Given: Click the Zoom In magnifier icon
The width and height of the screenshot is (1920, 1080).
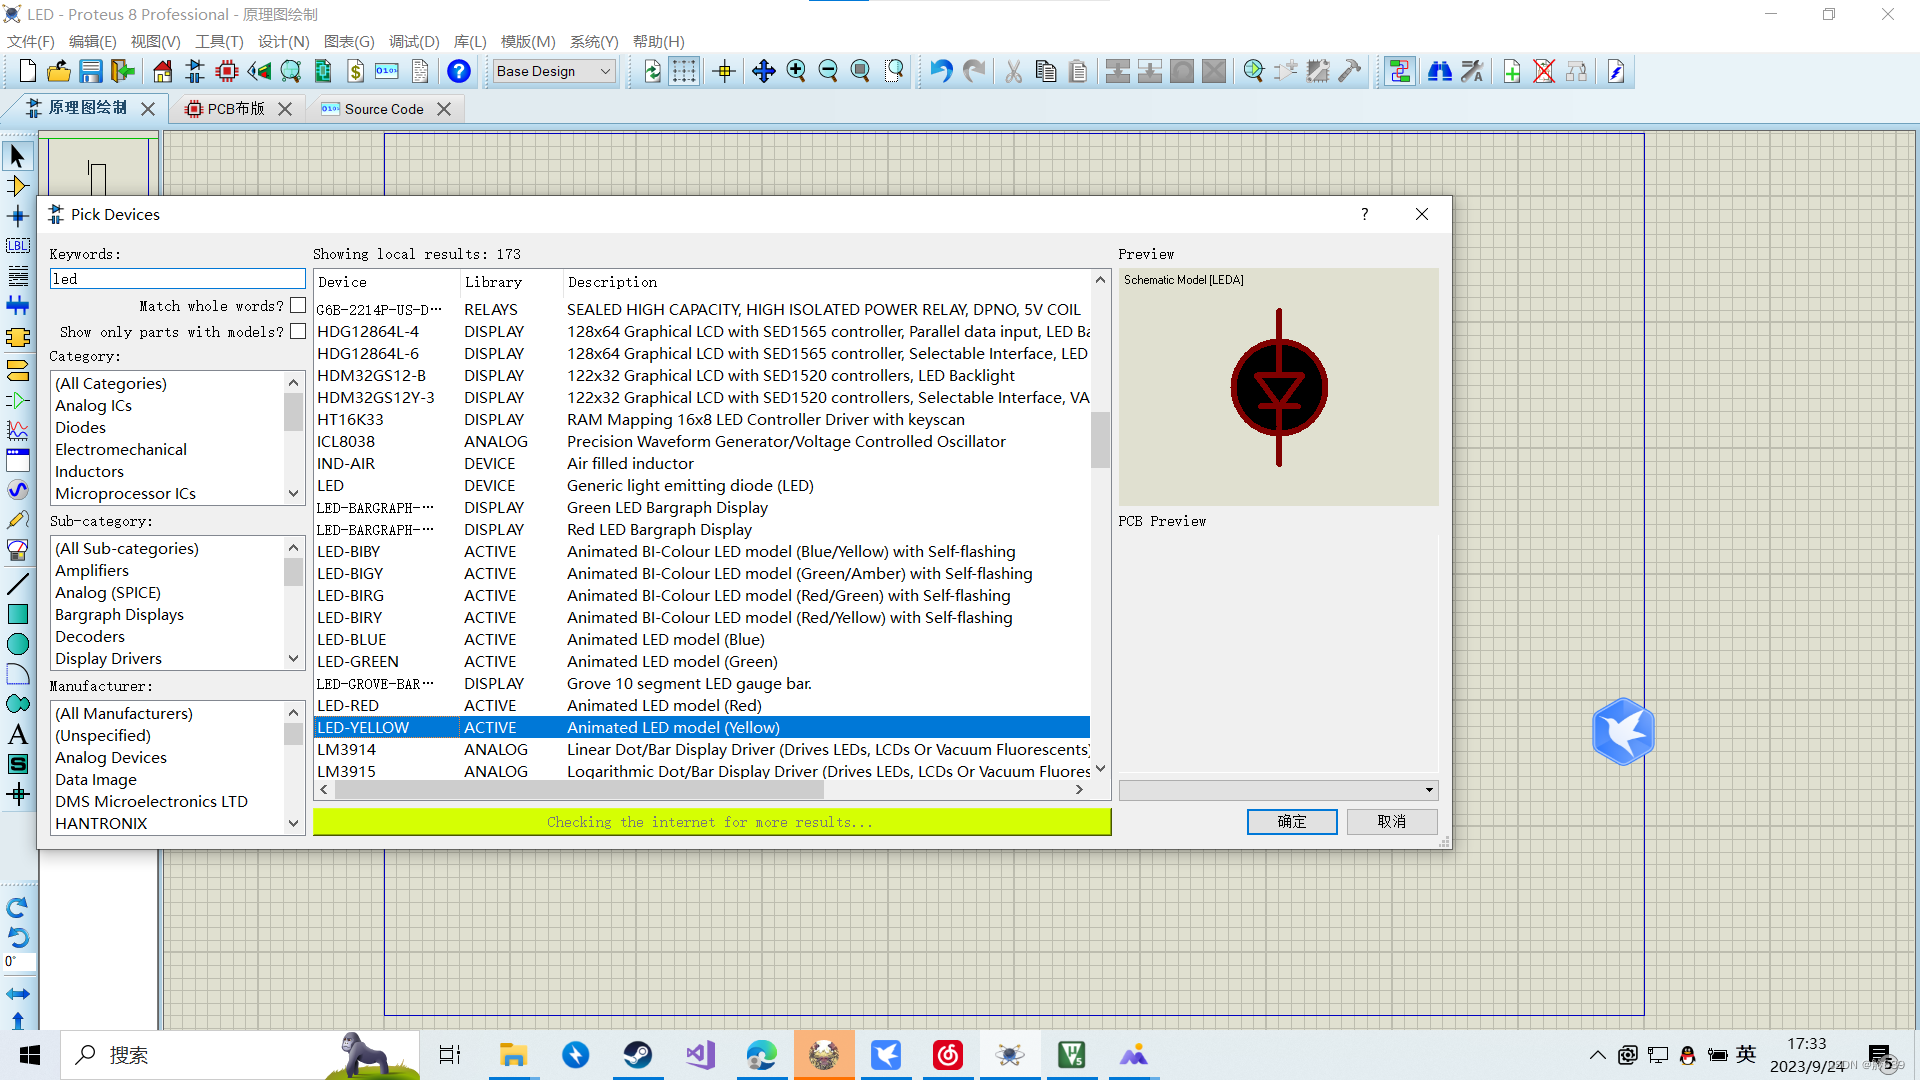Looking at the screenshot, I should point(796,71).
